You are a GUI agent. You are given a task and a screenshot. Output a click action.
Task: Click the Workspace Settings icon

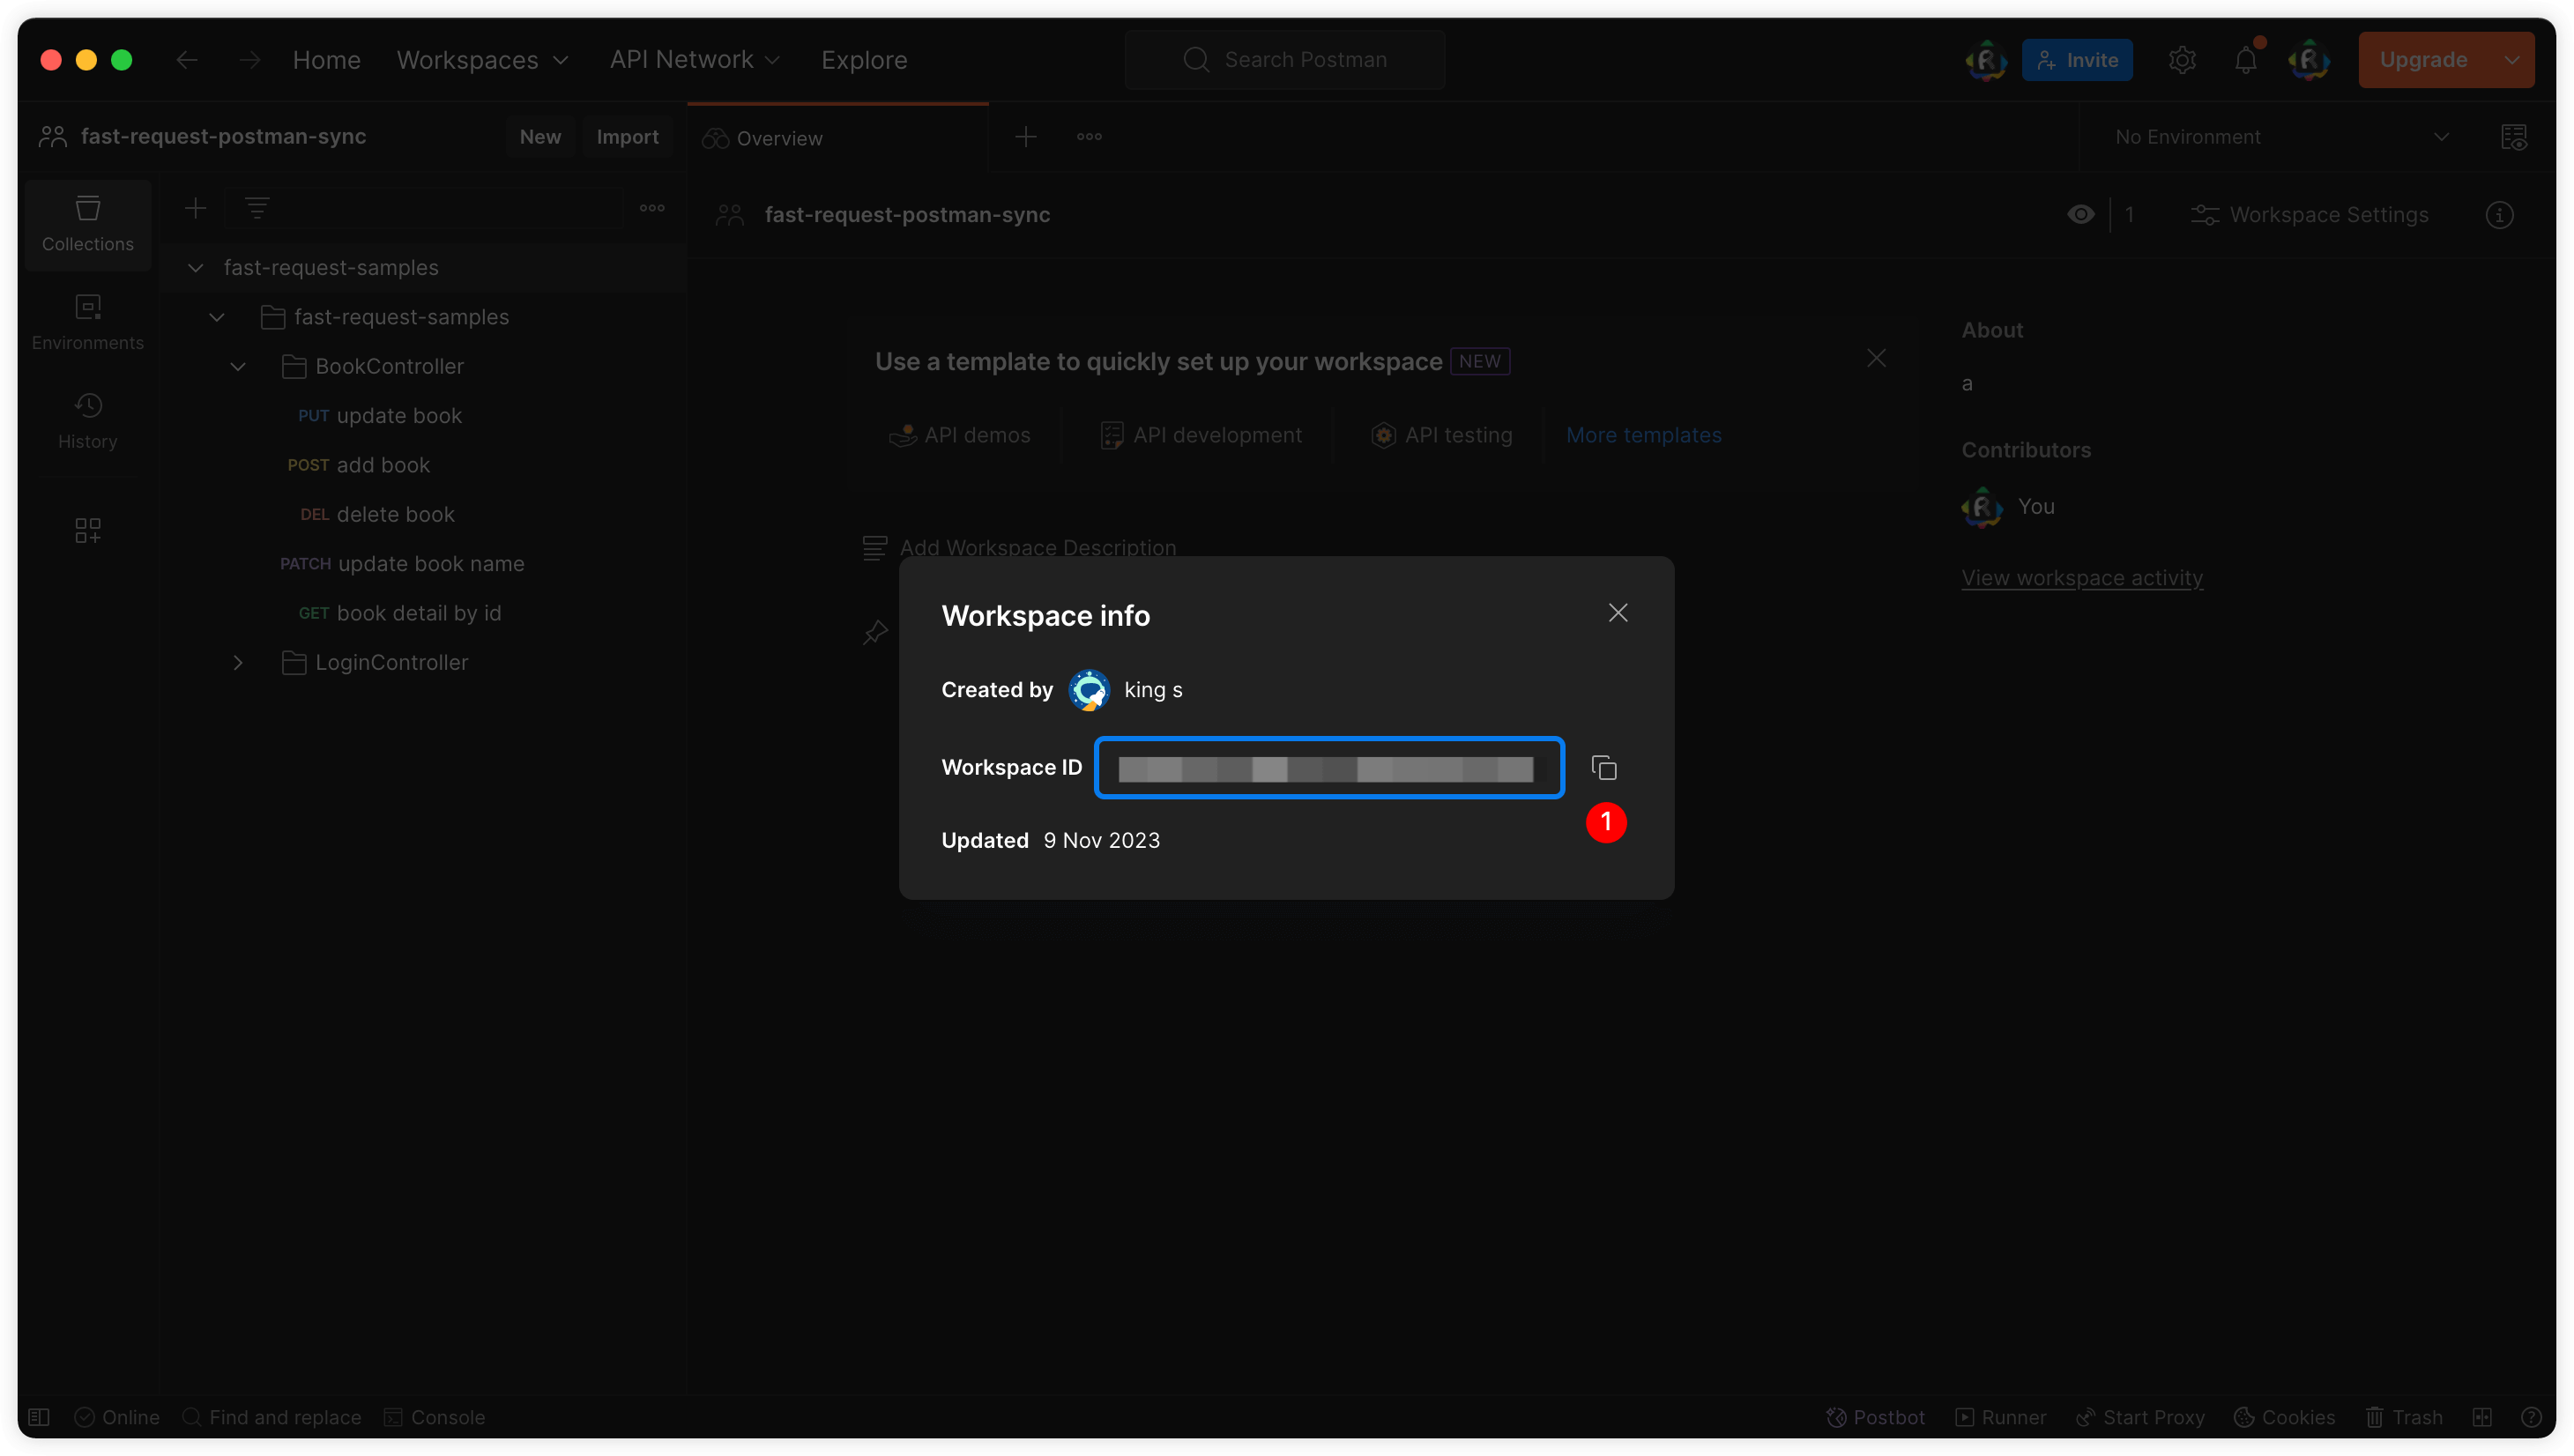click(x=2206, y=214)
